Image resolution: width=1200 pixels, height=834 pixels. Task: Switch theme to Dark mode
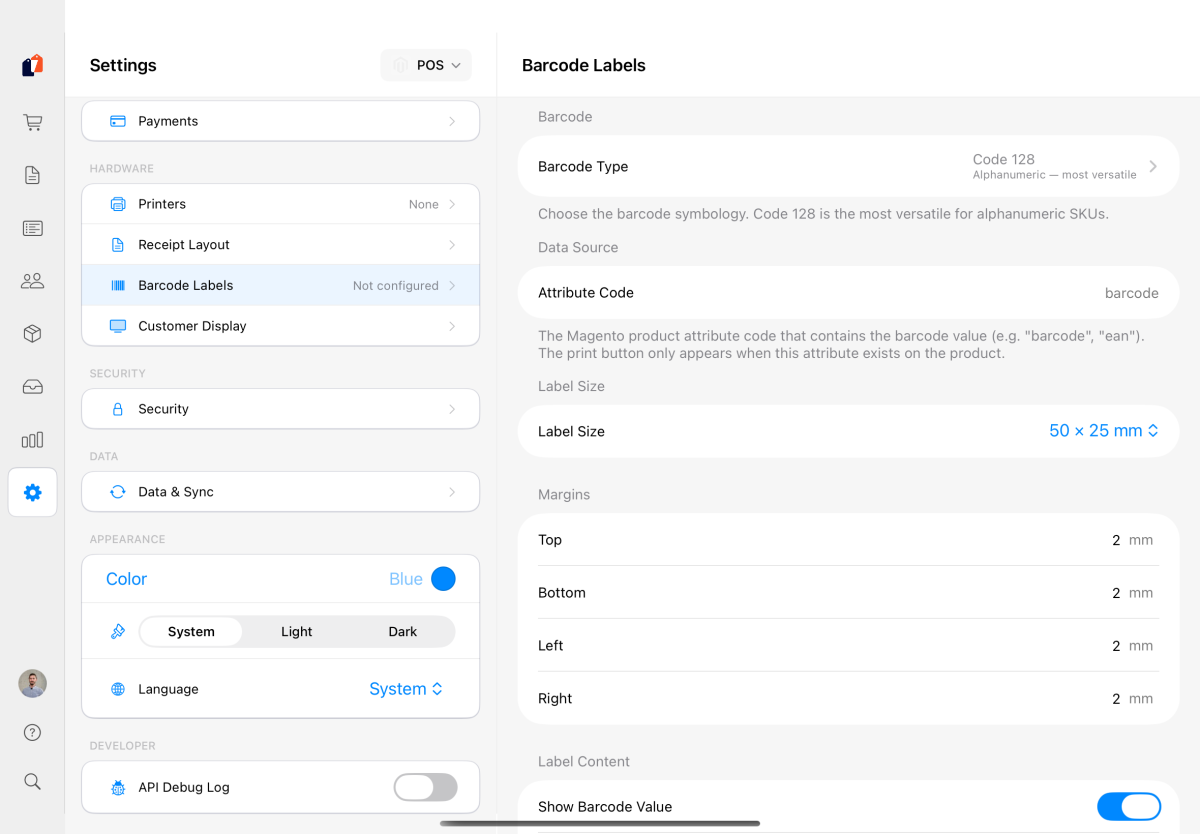tap(402, 631)
